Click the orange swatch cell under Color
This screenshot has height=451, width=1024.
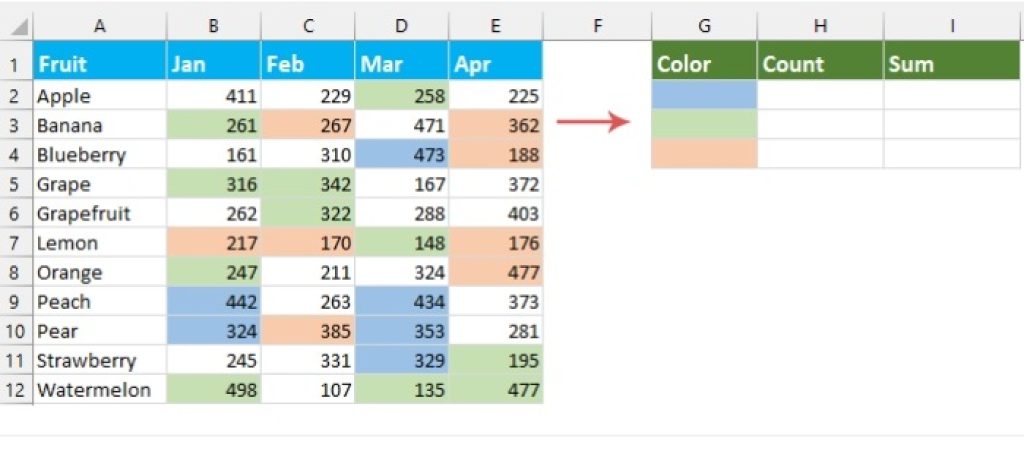(704, 154)
